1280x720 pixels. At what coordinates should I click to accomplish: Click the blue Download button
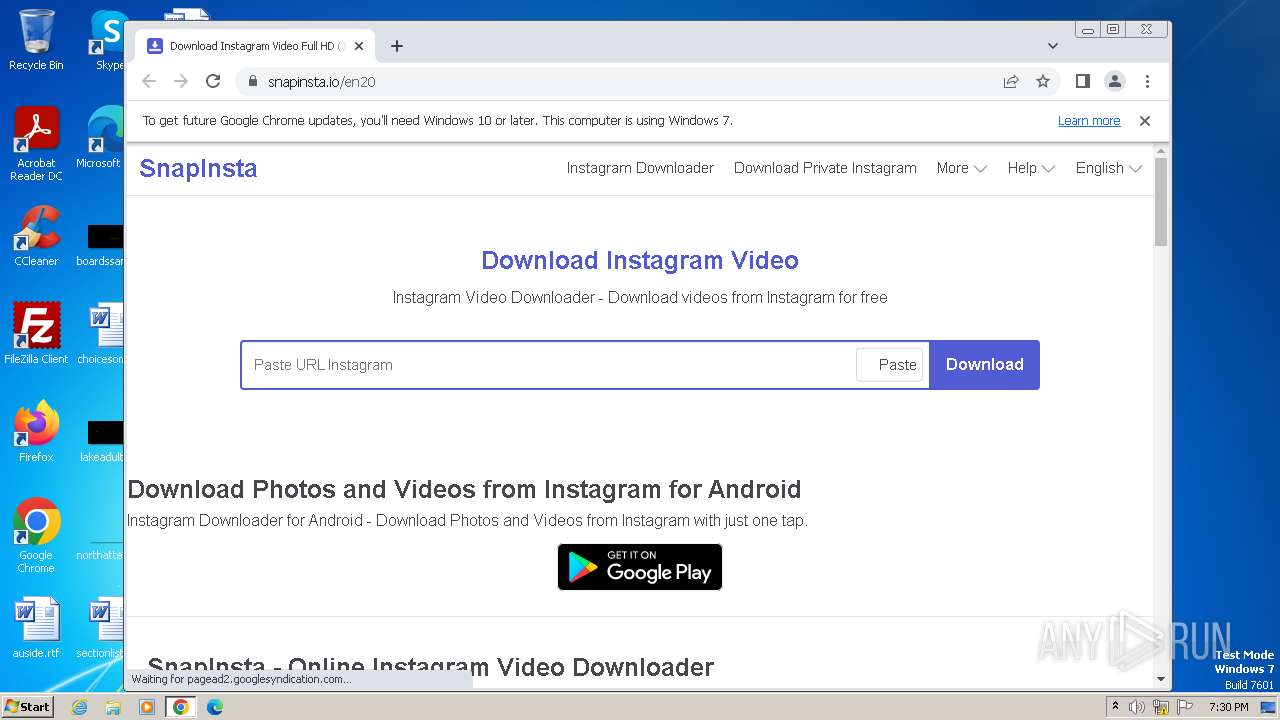984,365
